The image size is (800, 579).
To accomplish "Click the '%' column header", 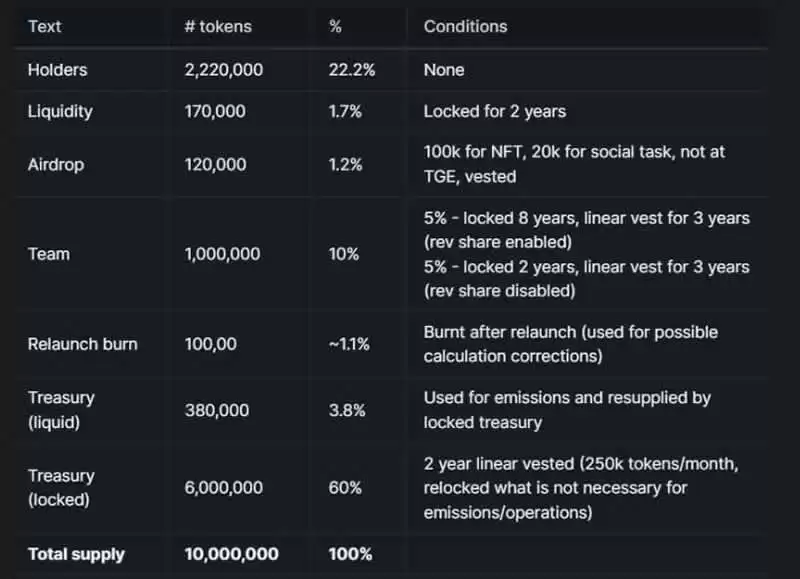I will pyautogui.click(x=335, y=26).
